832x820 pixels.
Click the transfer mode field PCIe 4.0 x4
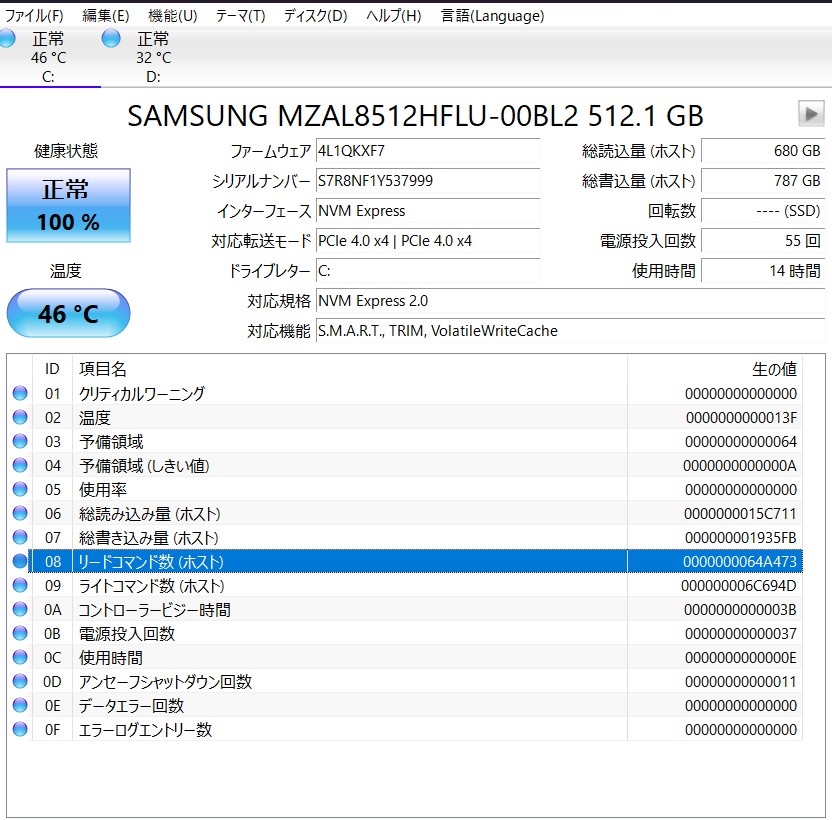point(428,241)
